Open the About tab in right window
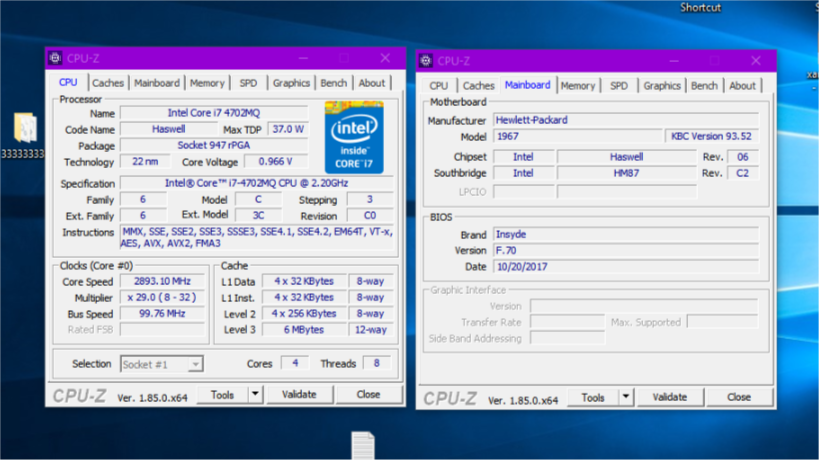The width and height of the screenshot is (819, 460). (x=742, y=86)
